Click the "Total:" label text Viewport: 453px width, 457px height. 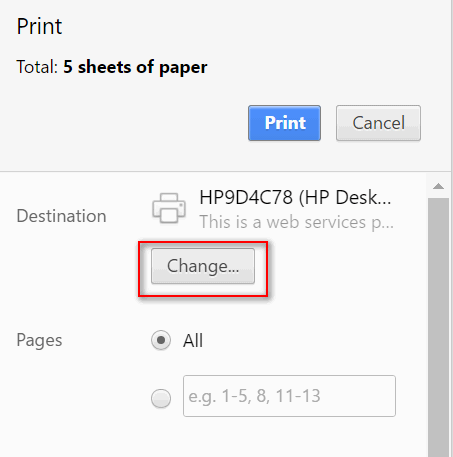[x=37, y=67]
